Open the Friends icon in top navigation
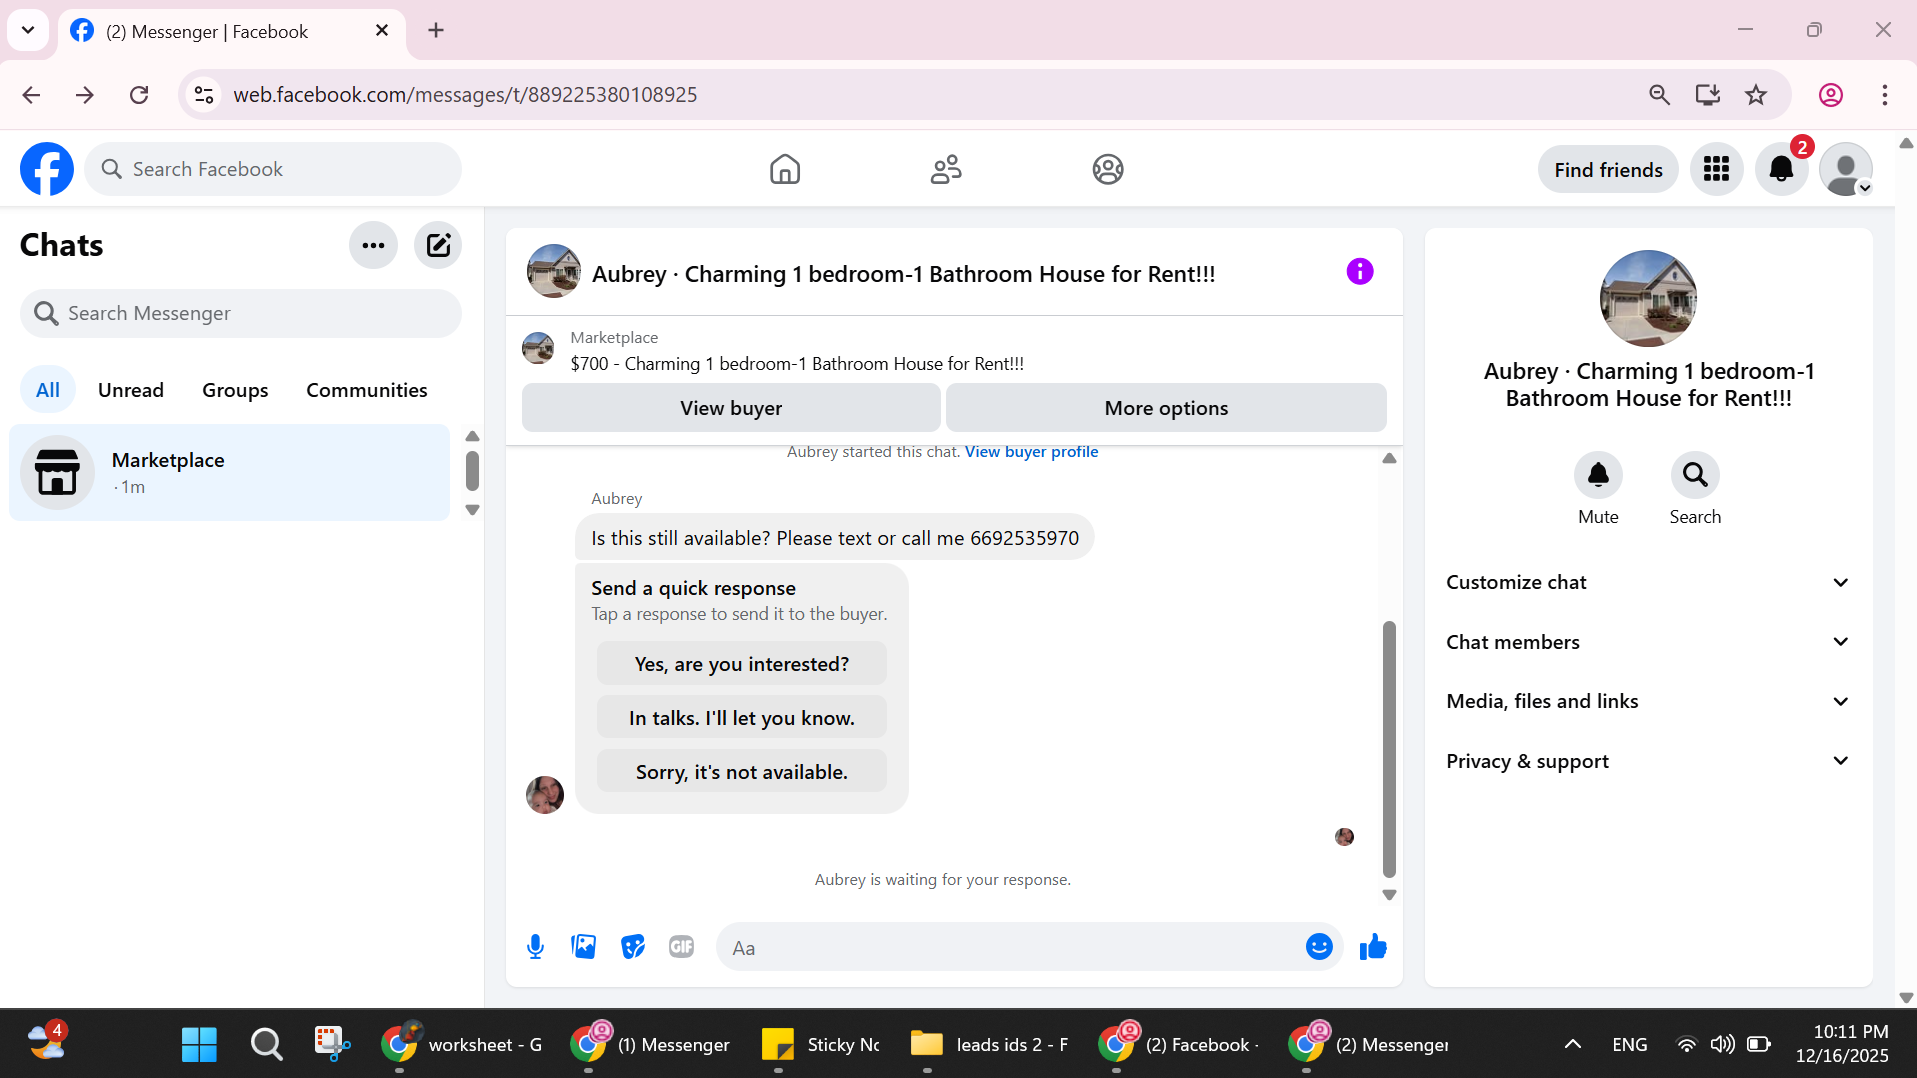 (x=946, y=169)
